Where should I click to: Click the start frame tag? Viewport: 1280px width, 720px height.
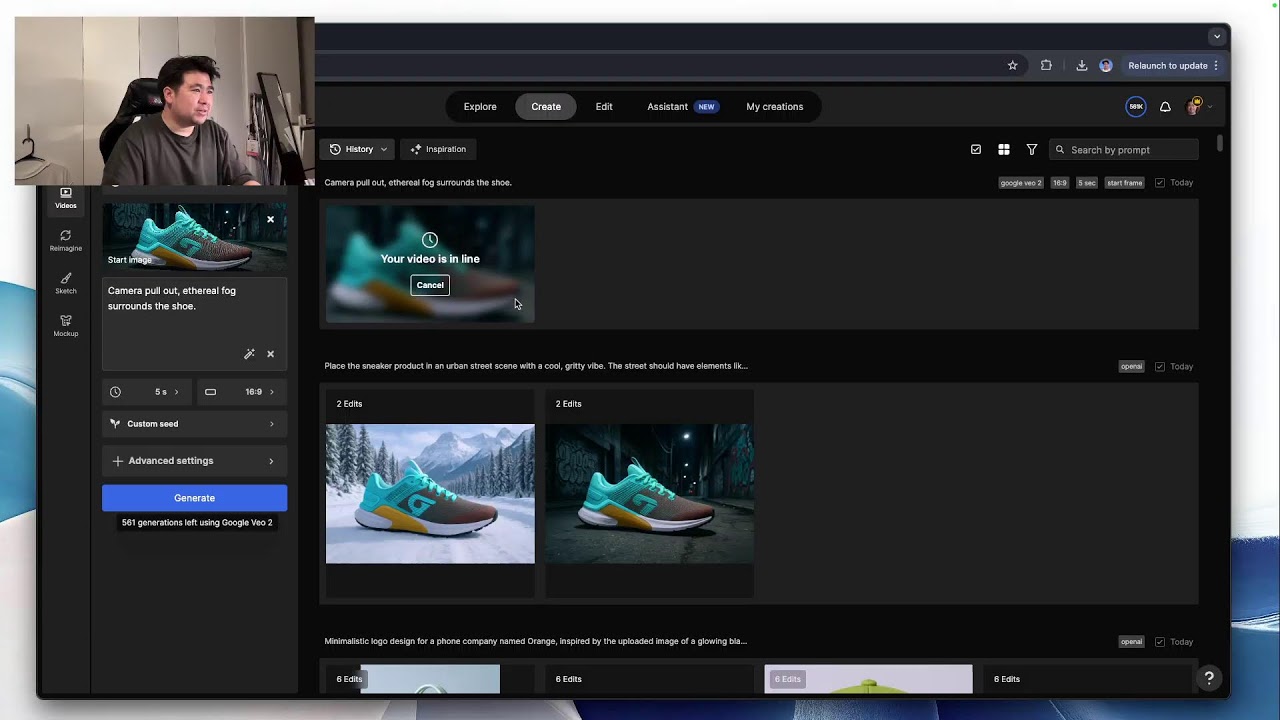click(x=1125, y=183)
